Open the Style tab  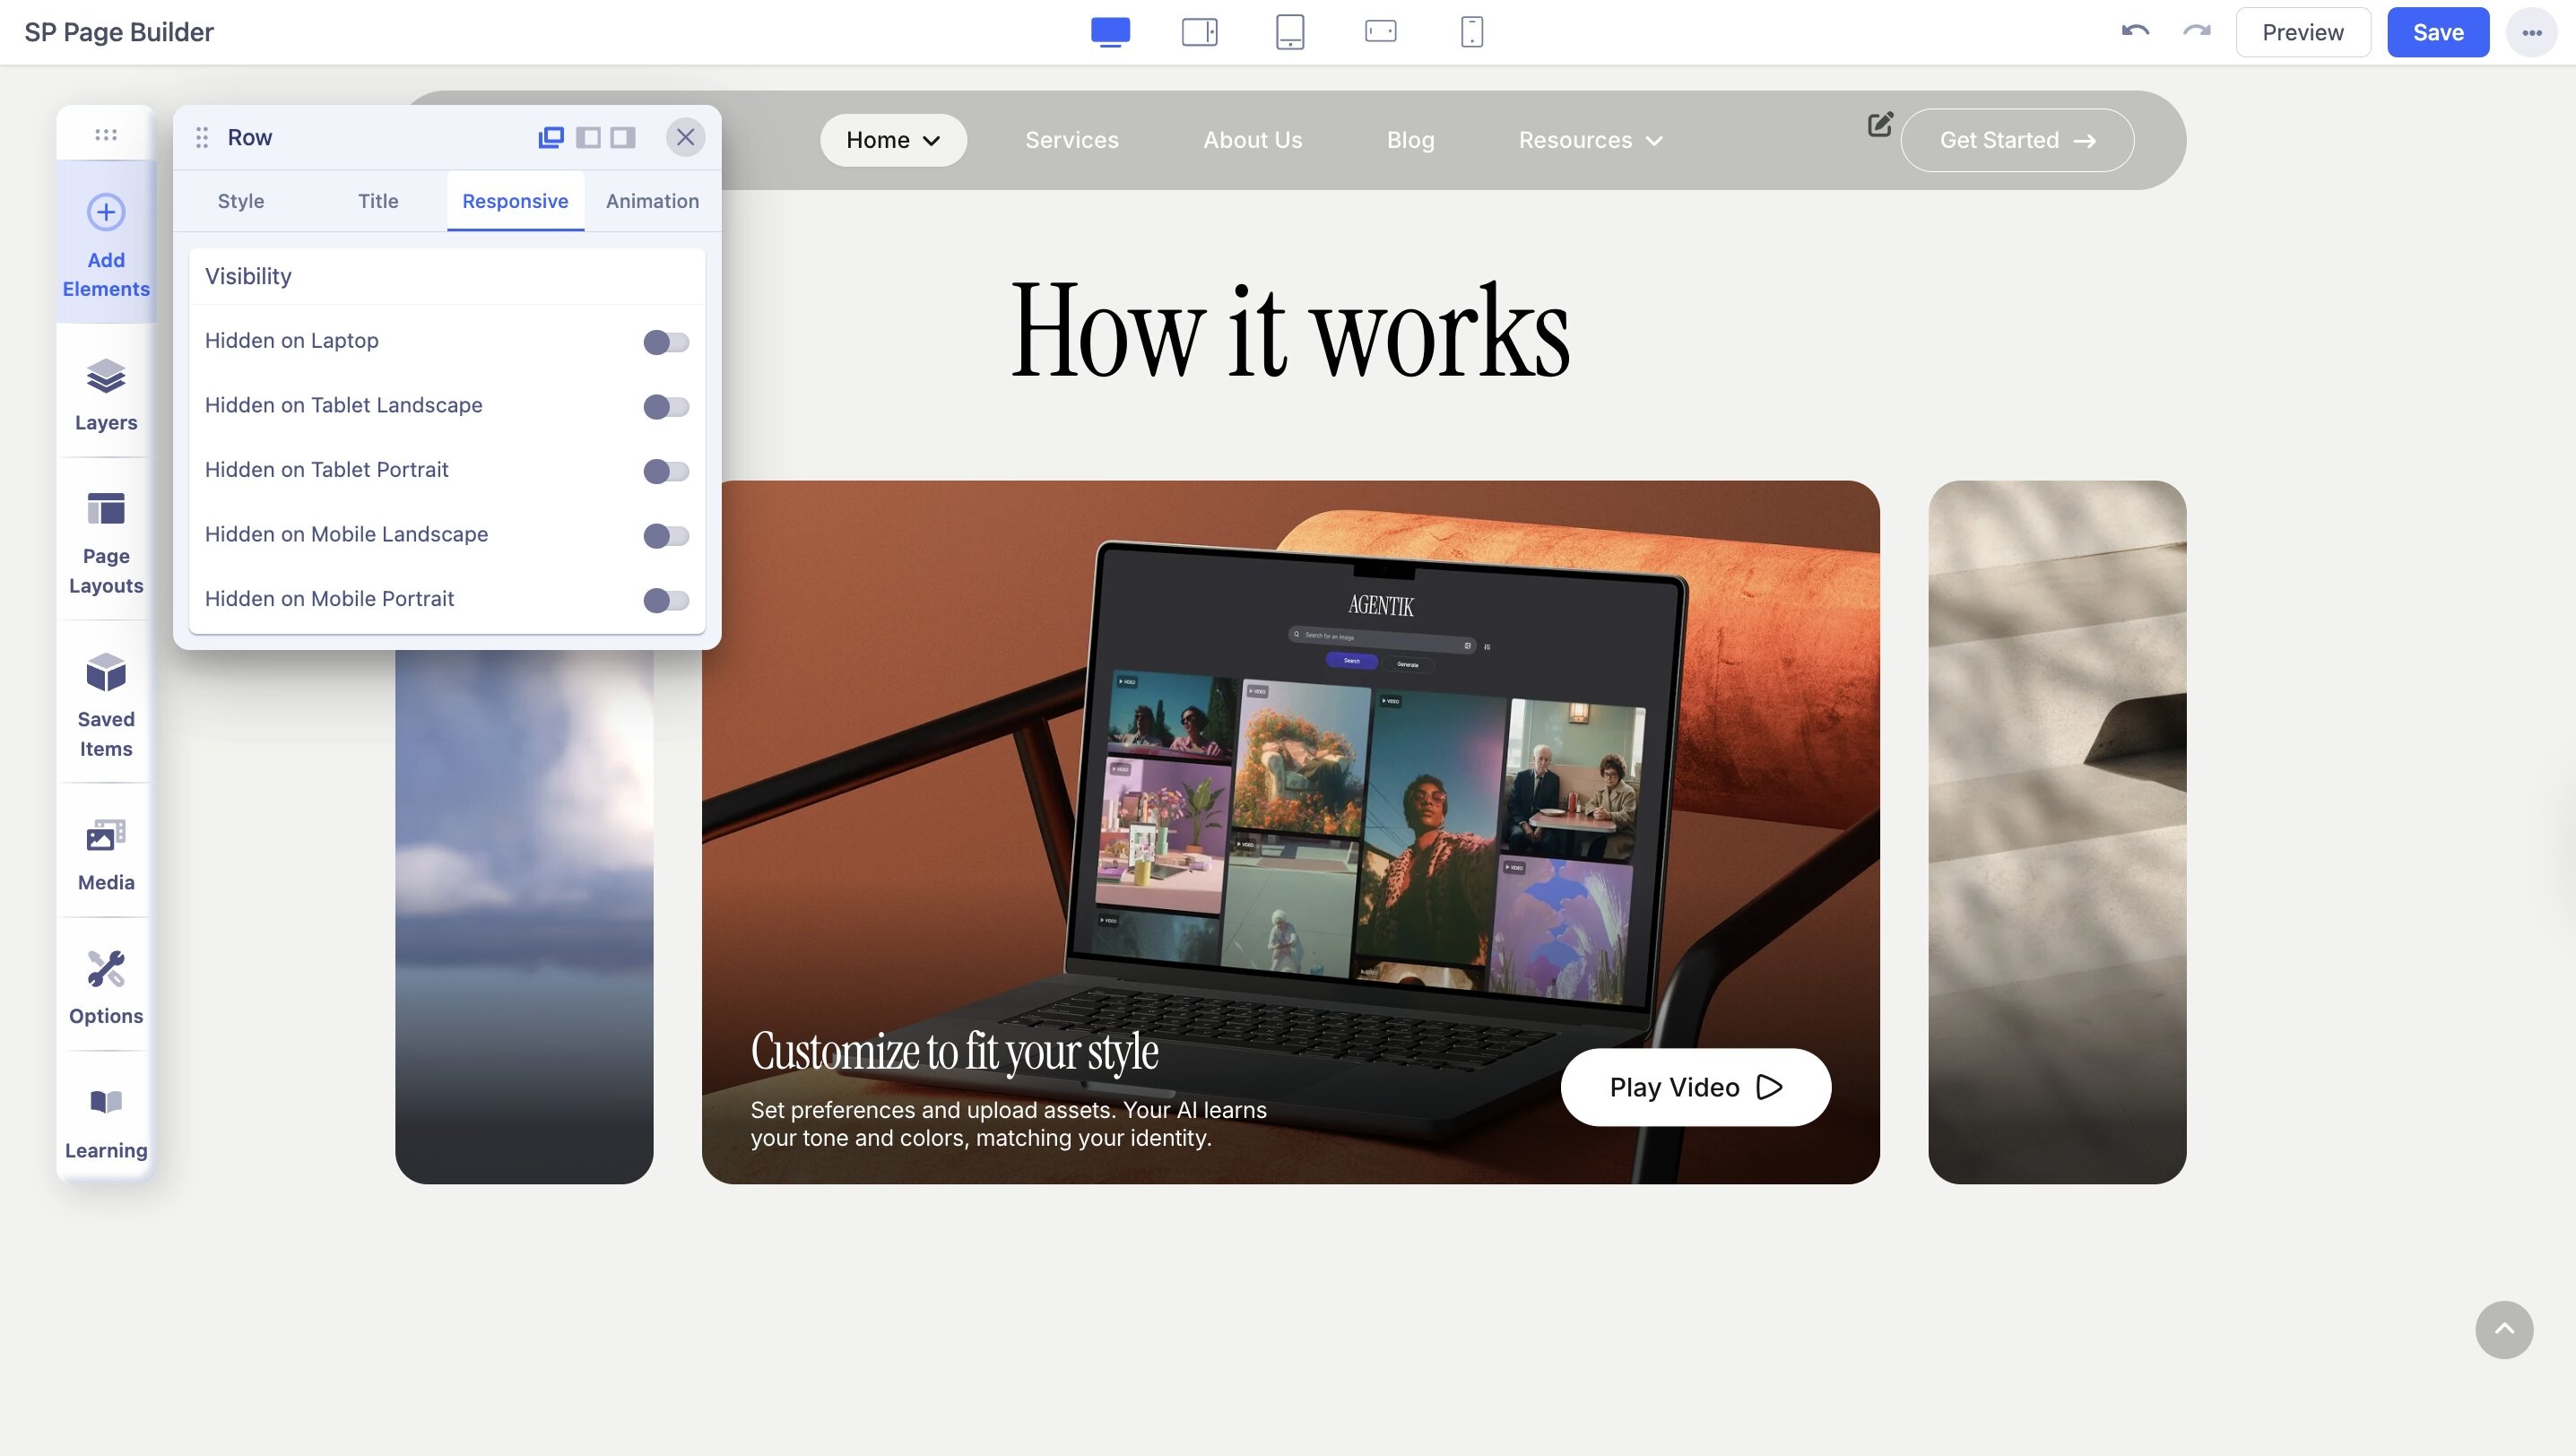tap(241, 201)
